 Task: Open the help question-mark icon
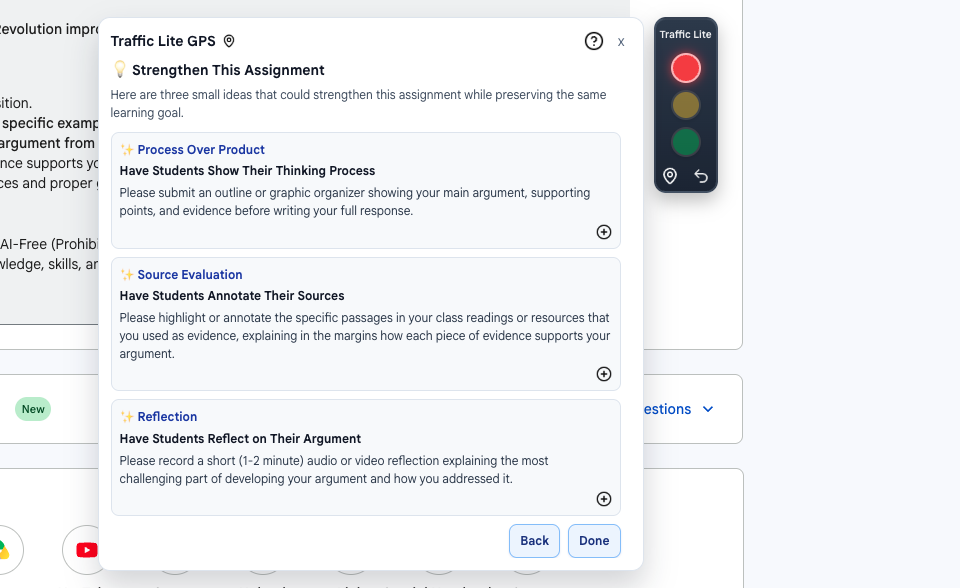pyautogui.click(x=593, y=41)
